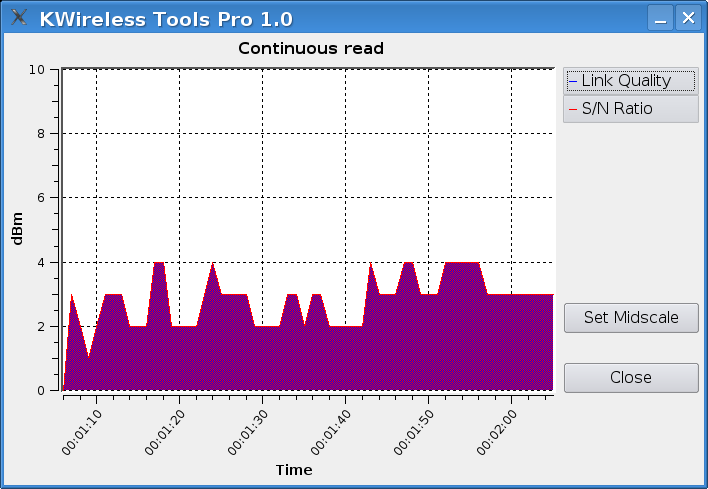Click the X application icon in title bar
This screenshot has height=489, width=708.
[19, 18]
